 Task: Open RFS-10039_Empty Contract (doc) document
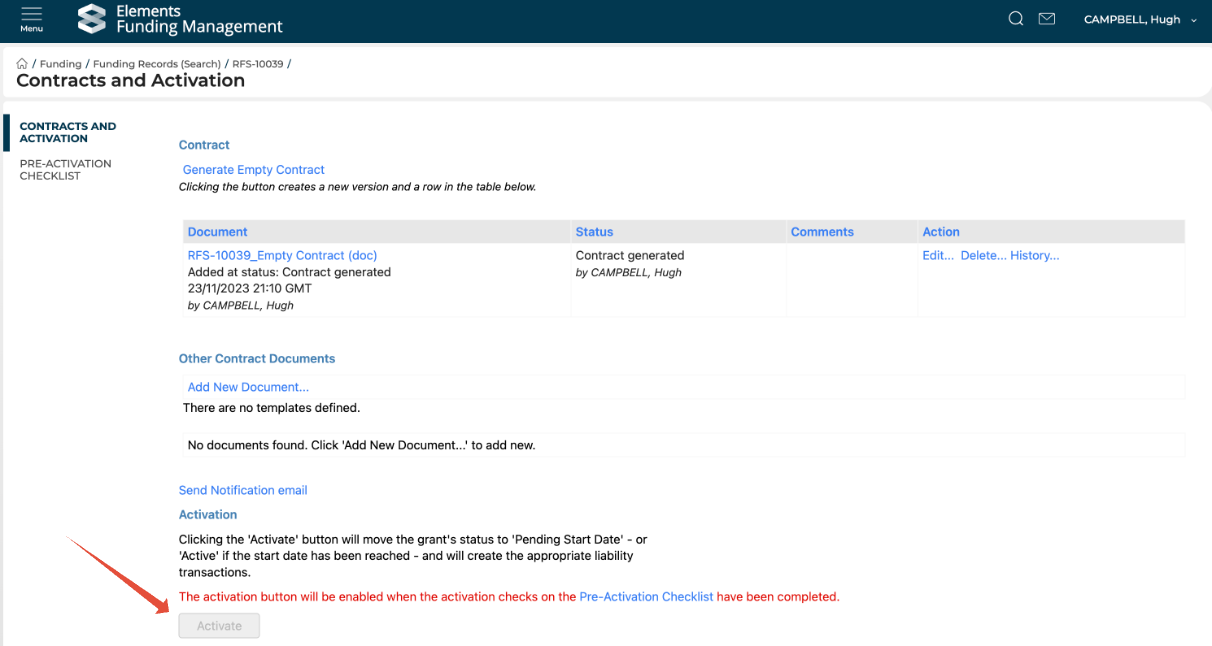(x=282, y=256)
